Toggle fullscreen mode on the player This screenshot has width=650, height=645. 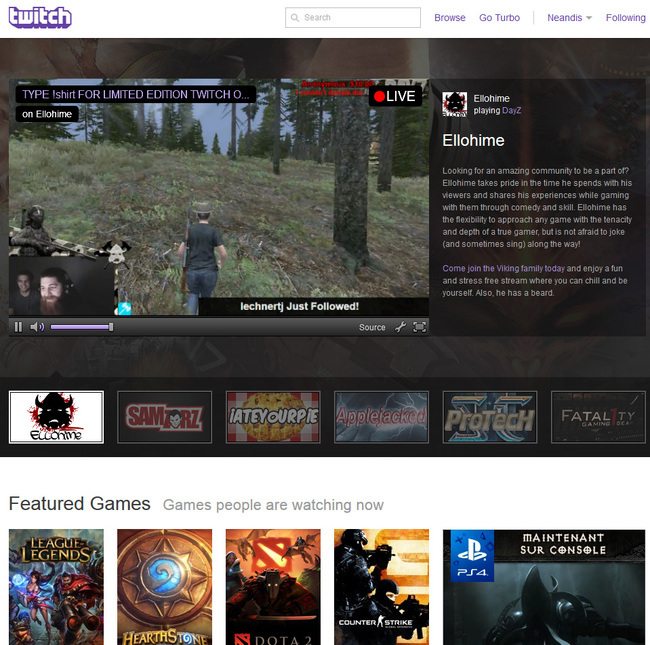420,327
